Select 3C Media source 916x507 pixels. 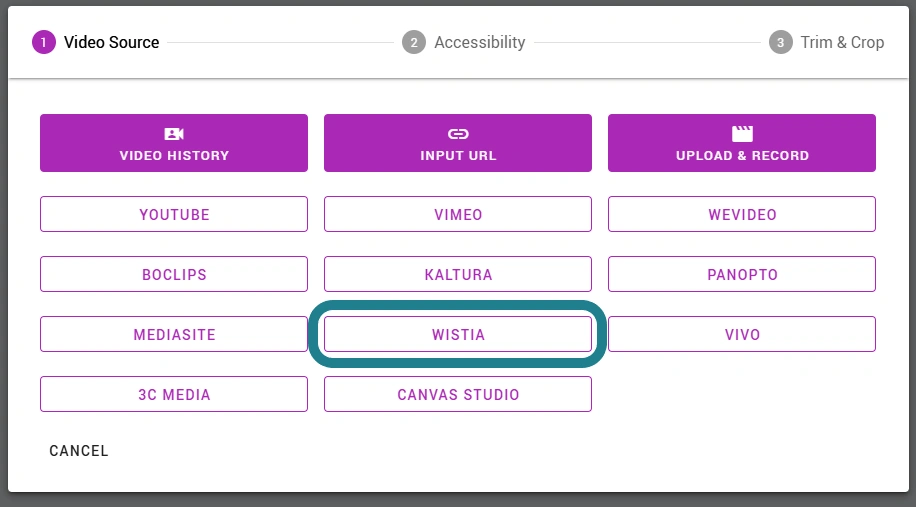(174, 394)
